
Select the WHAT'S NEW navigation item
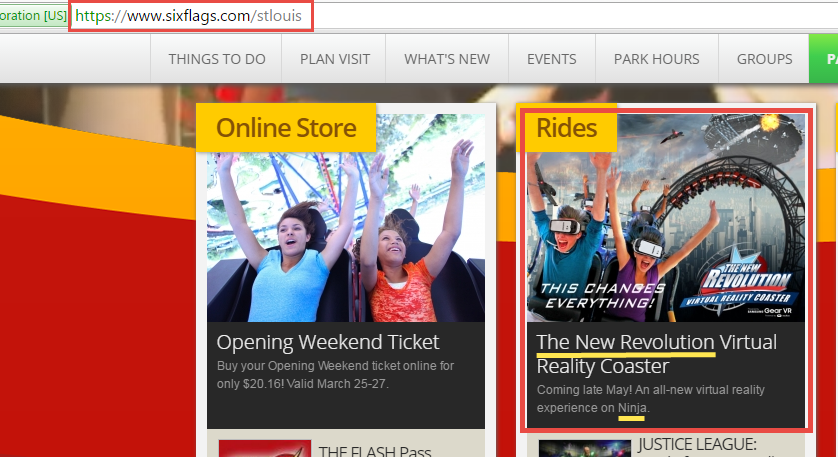click(447, 59)
